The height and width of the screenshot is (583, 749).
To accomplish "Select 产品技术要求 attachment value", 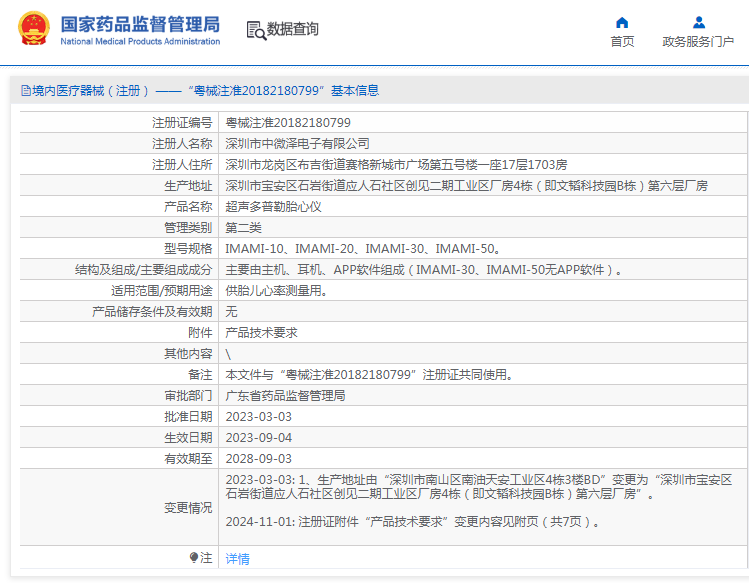I will (x=261, y=333).
